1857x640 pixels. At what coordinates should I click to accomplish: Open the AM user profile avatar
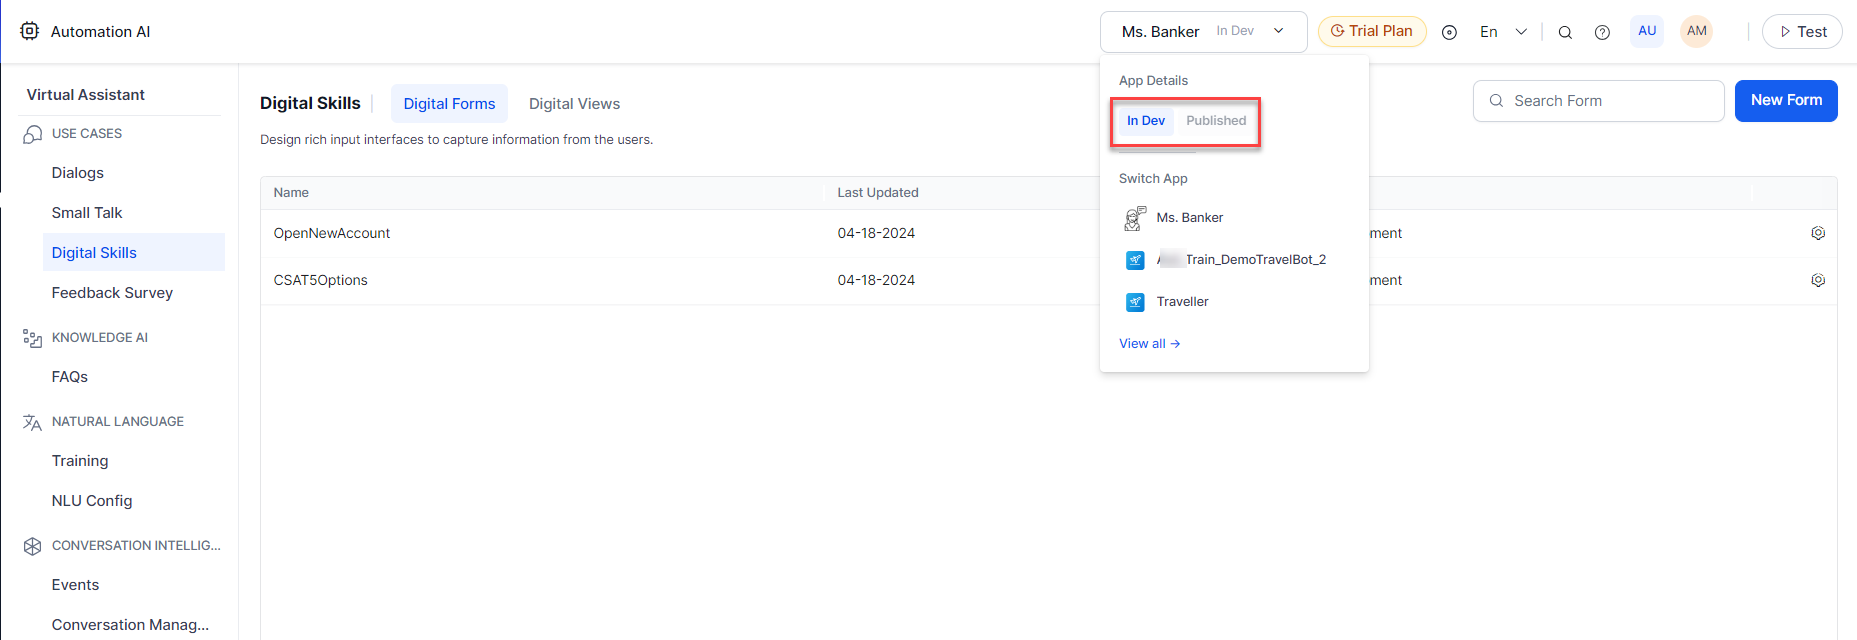[x=1696, y=31]
